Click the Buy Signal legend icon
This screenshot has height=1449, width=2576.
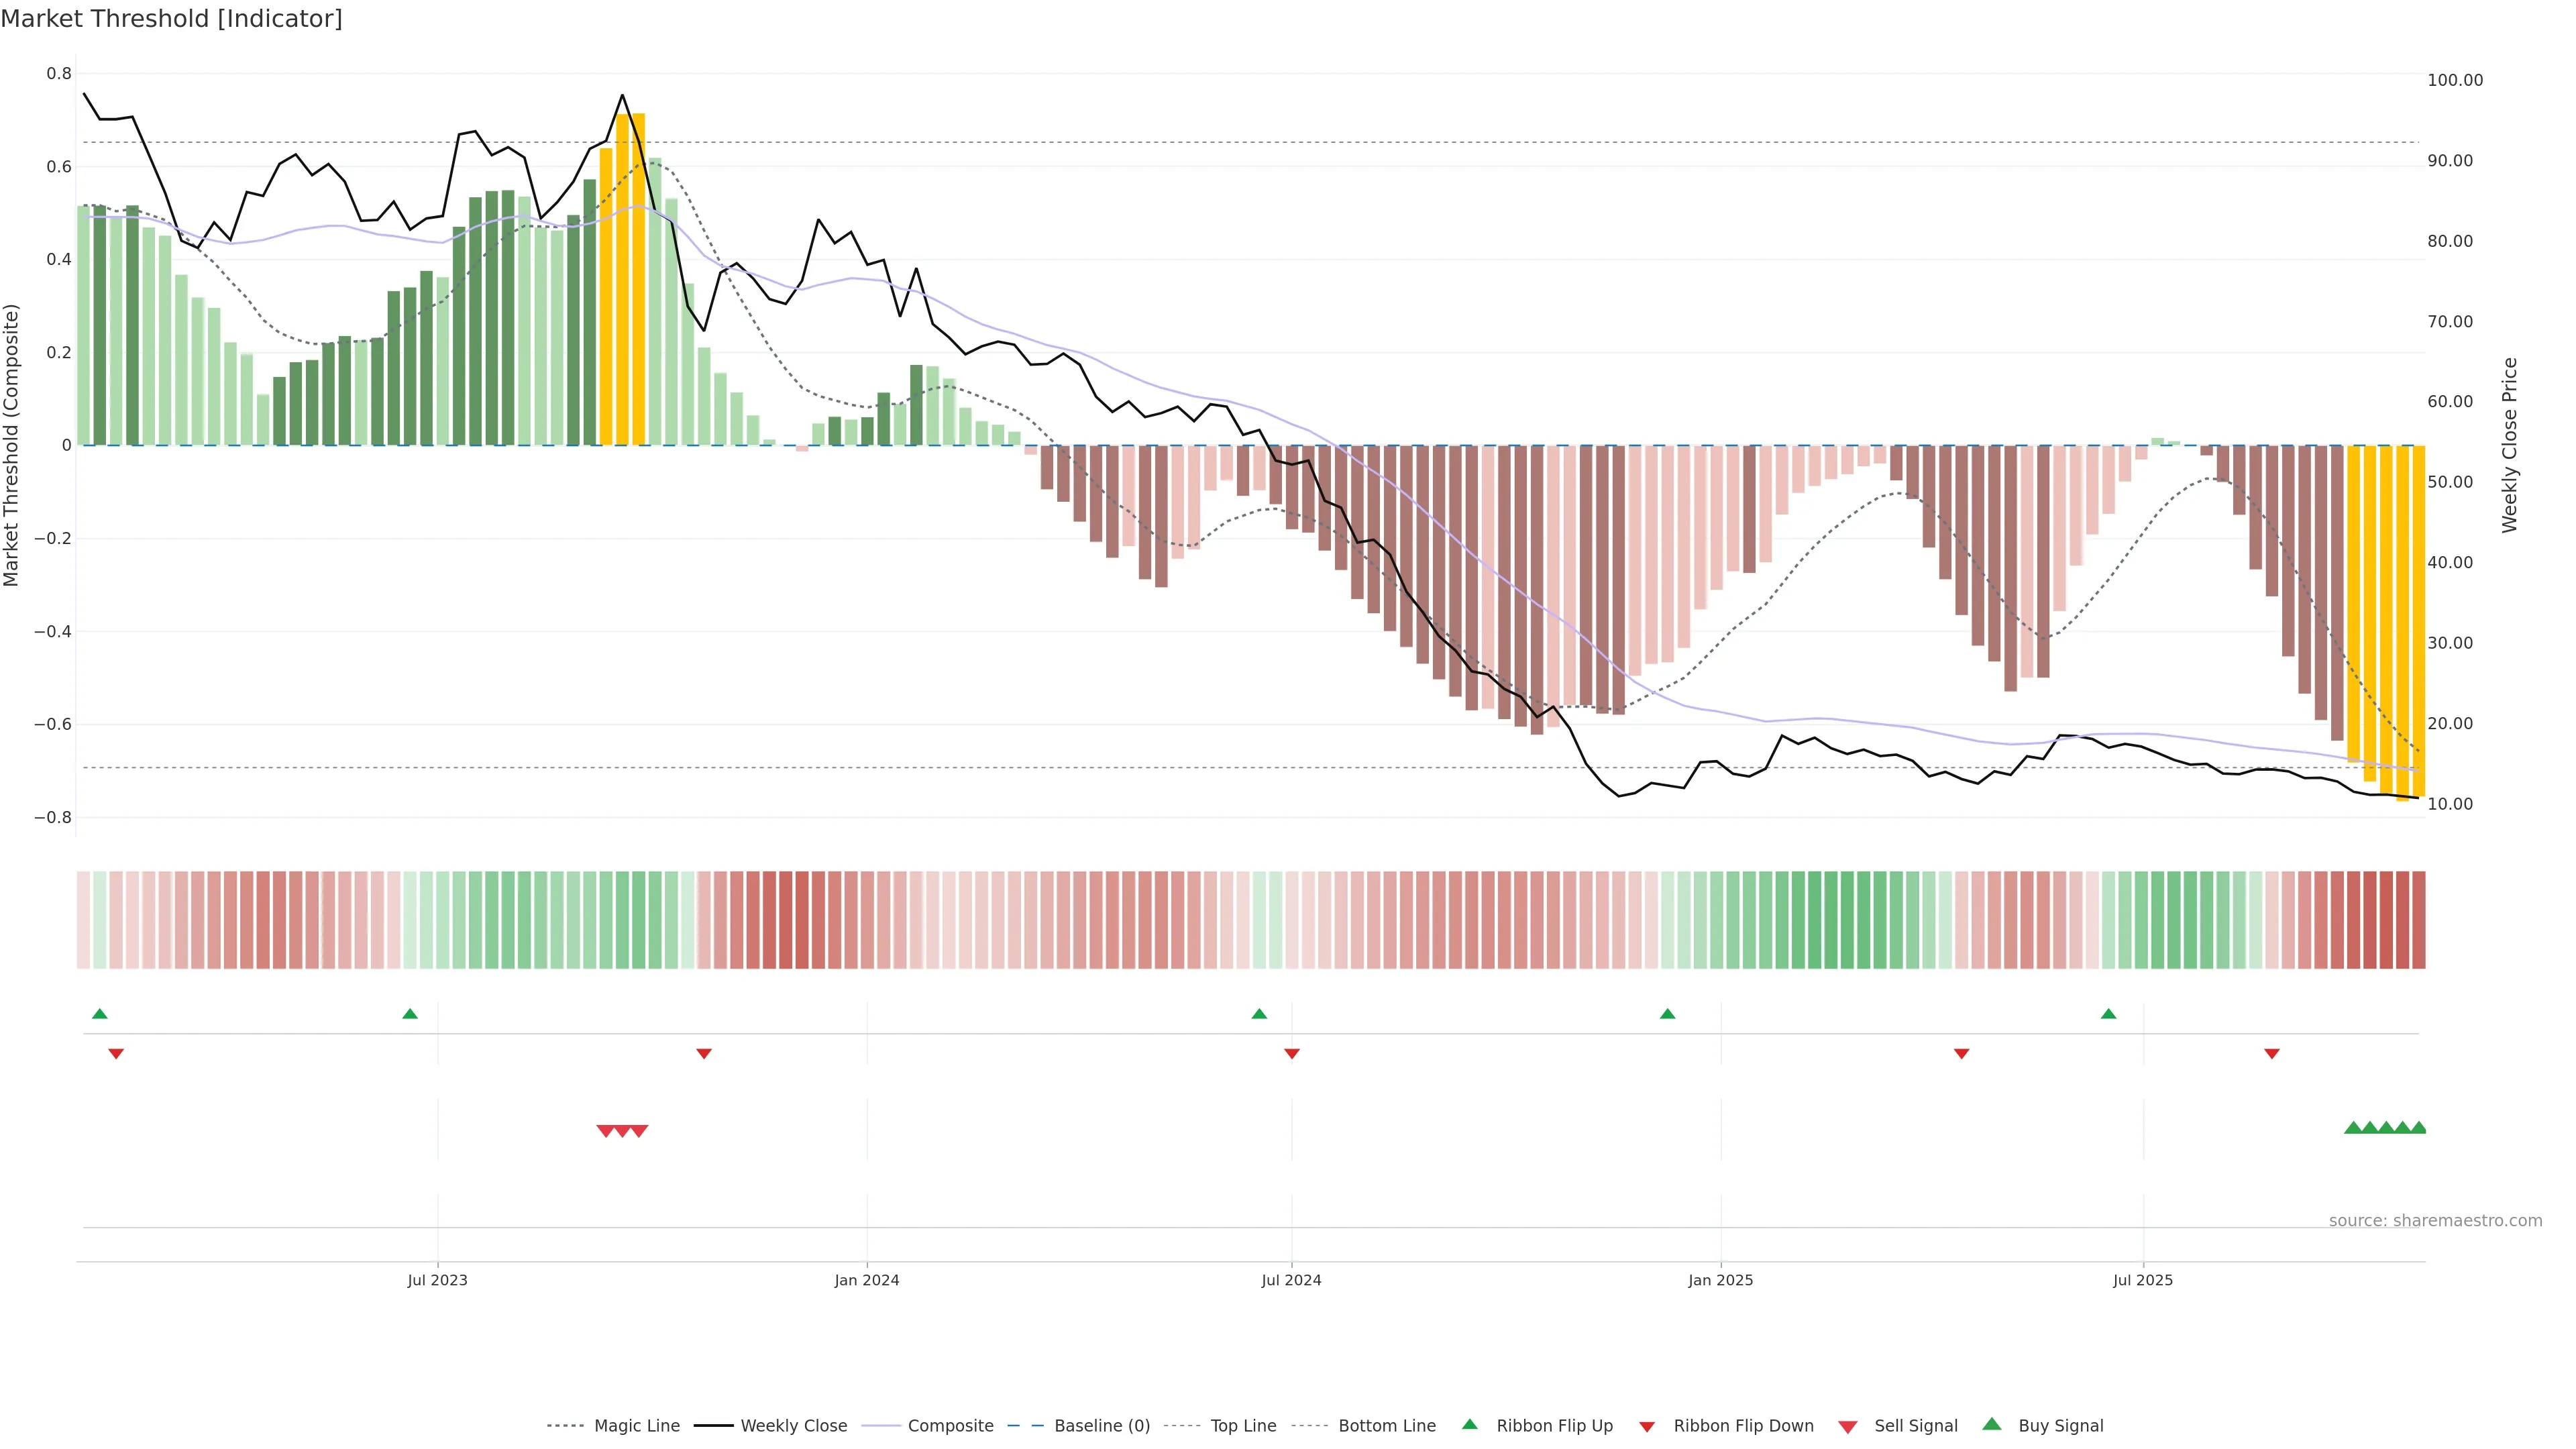[x=1992, y=1424]
